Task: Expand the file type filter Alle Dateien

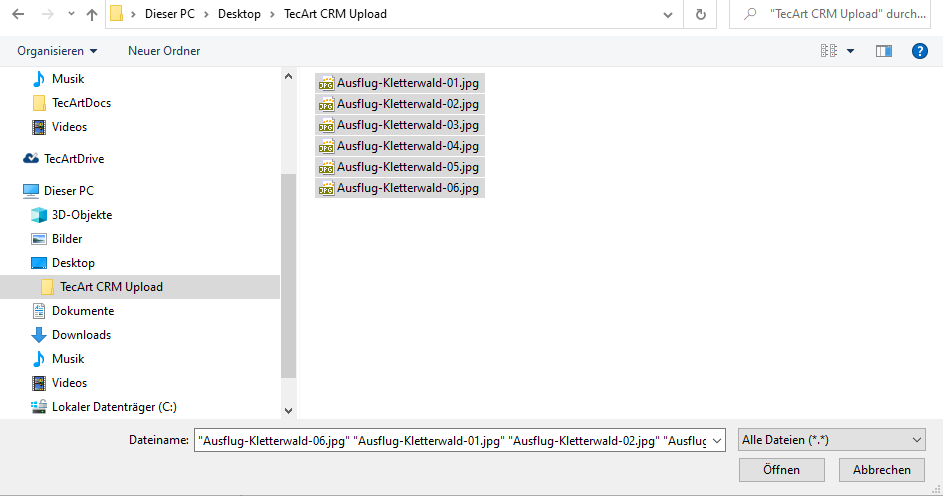Action: point(831,440)
